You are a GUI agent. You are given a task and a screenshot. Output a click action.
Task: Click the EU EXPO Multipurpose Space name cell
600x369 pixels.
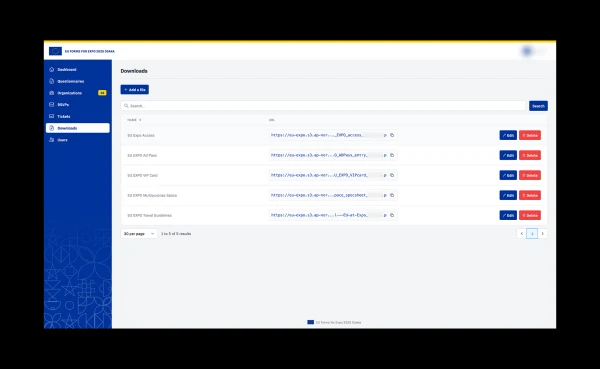[x=152, y=195]
